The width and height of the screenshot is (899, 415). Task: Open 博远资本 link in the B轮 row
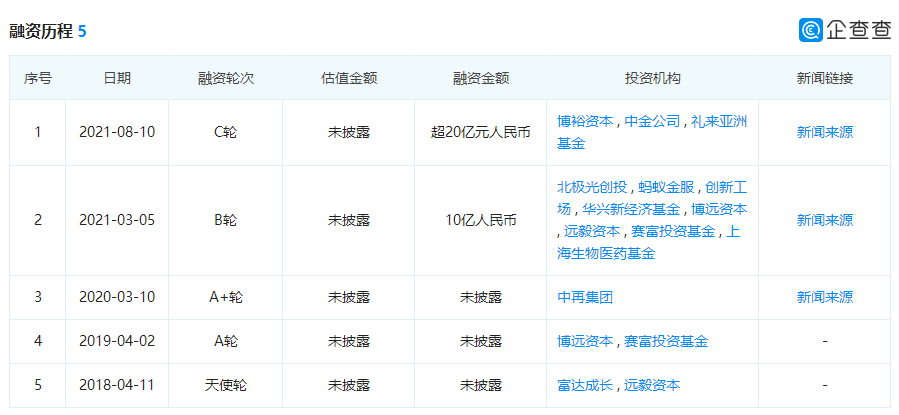click(x=719, y=209)
